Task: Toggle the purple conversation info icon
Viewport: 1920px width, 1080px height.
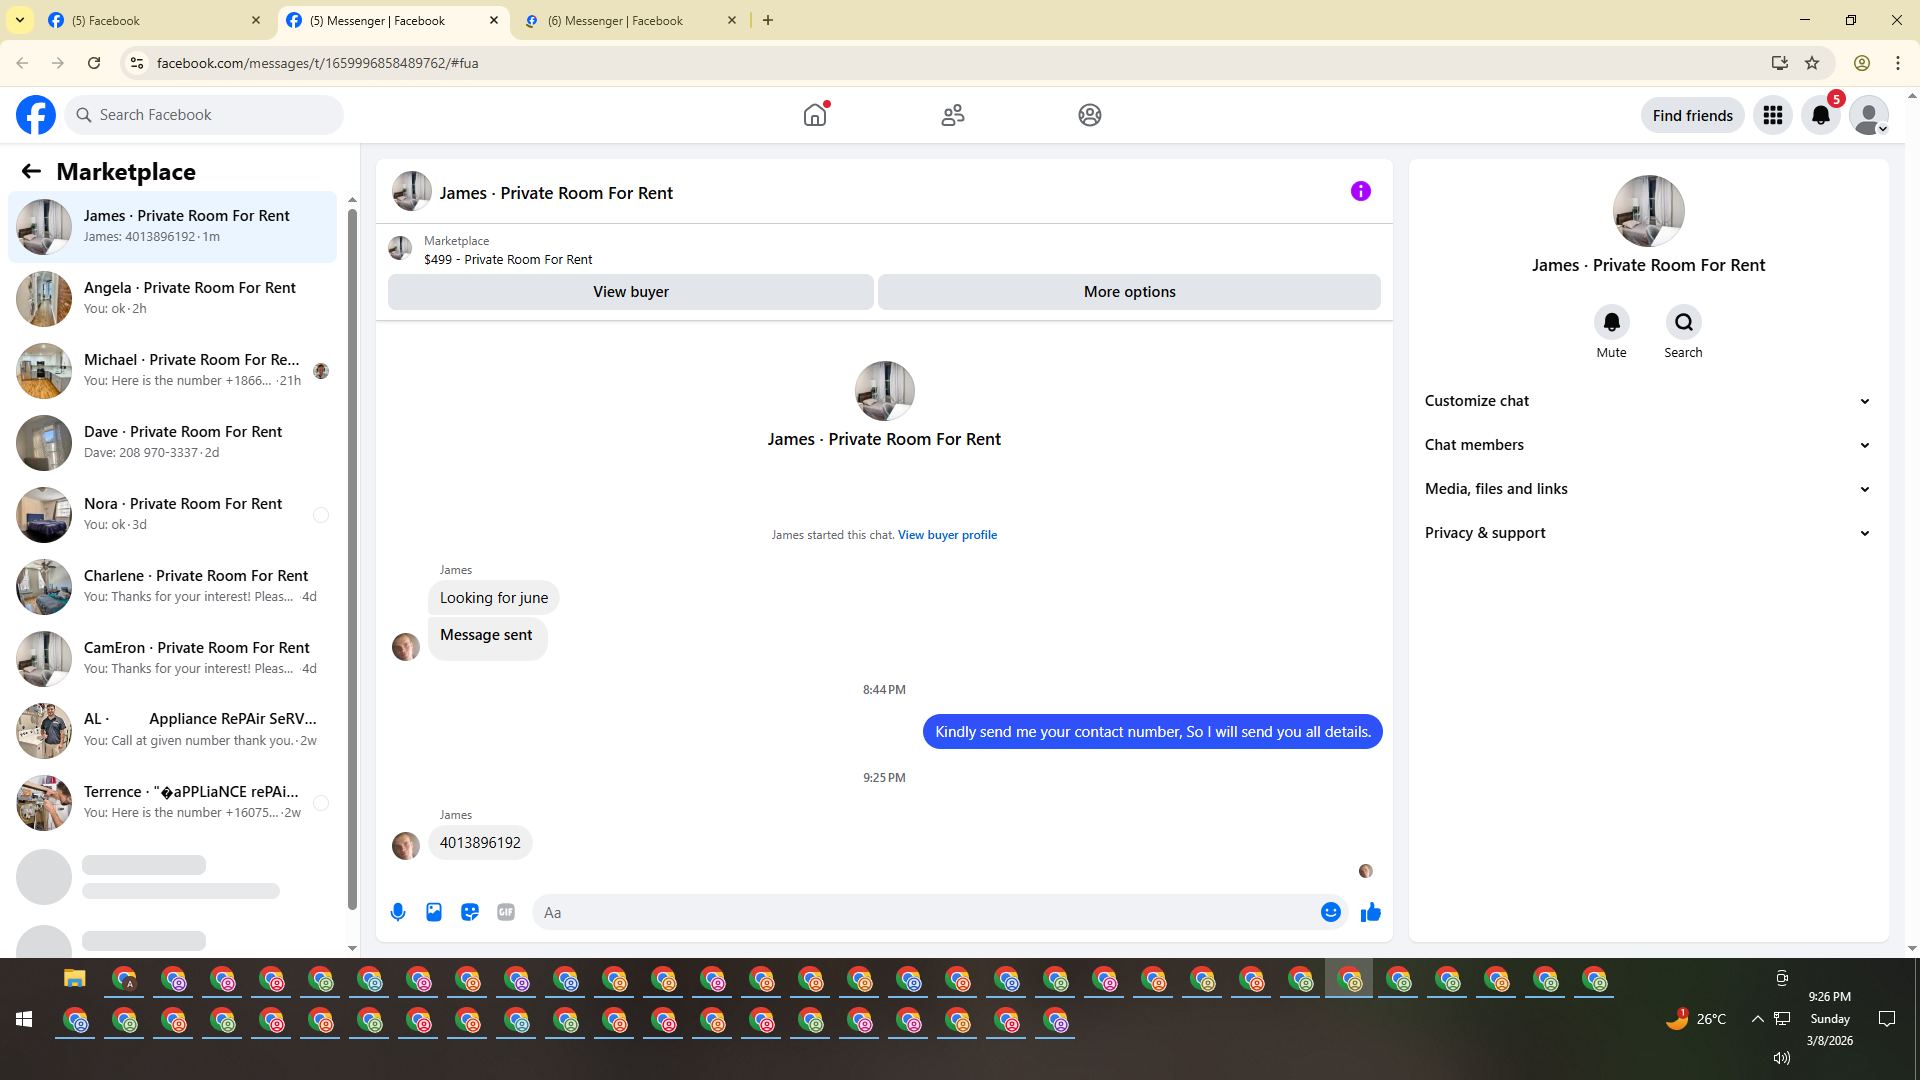Action: [x=1360, y=191]
